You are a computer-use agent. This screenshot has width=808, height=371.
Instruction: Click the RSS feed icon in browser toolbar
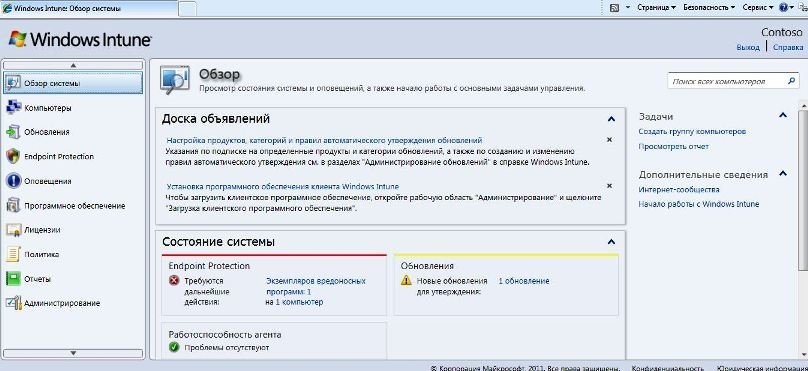pyautogui.click(x=614, y=7)
